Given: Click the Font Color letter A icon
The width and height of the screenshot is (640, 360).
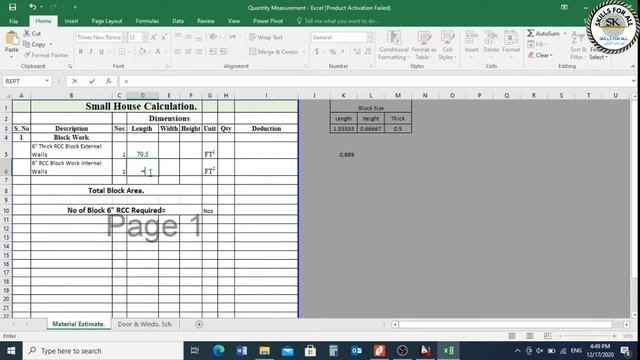Looking at the screenshot, I should pos(158,52).
